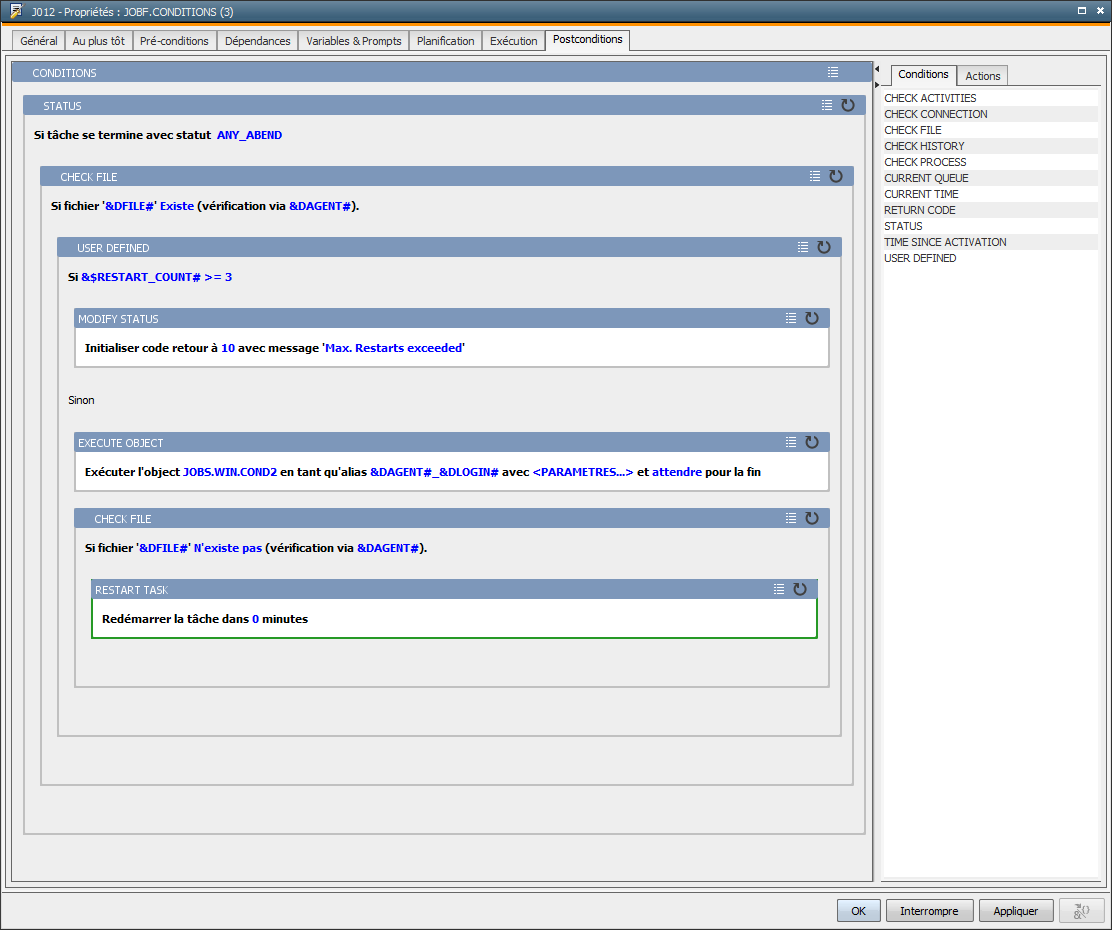Screen dimensions: 1112x930
Task: Select CHECK FILE in the conditions palette list
Action: point(990,130)
